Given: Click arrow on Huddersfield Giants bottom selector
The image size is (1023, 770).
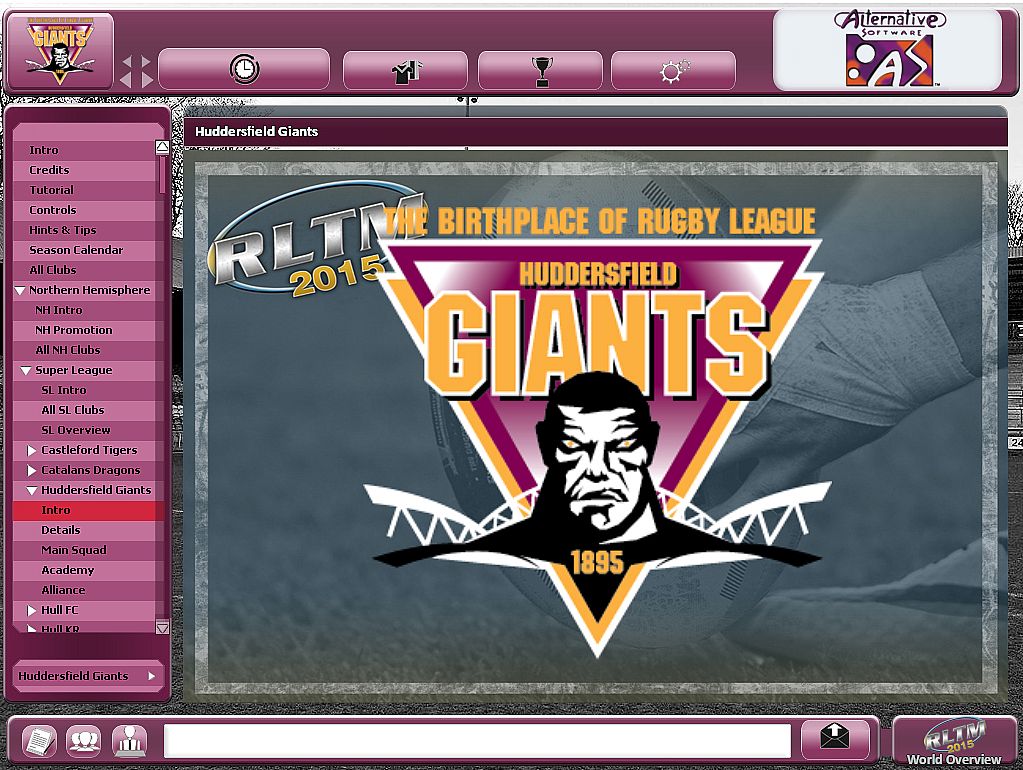Looking at the screenshot, I should point(151,676).
